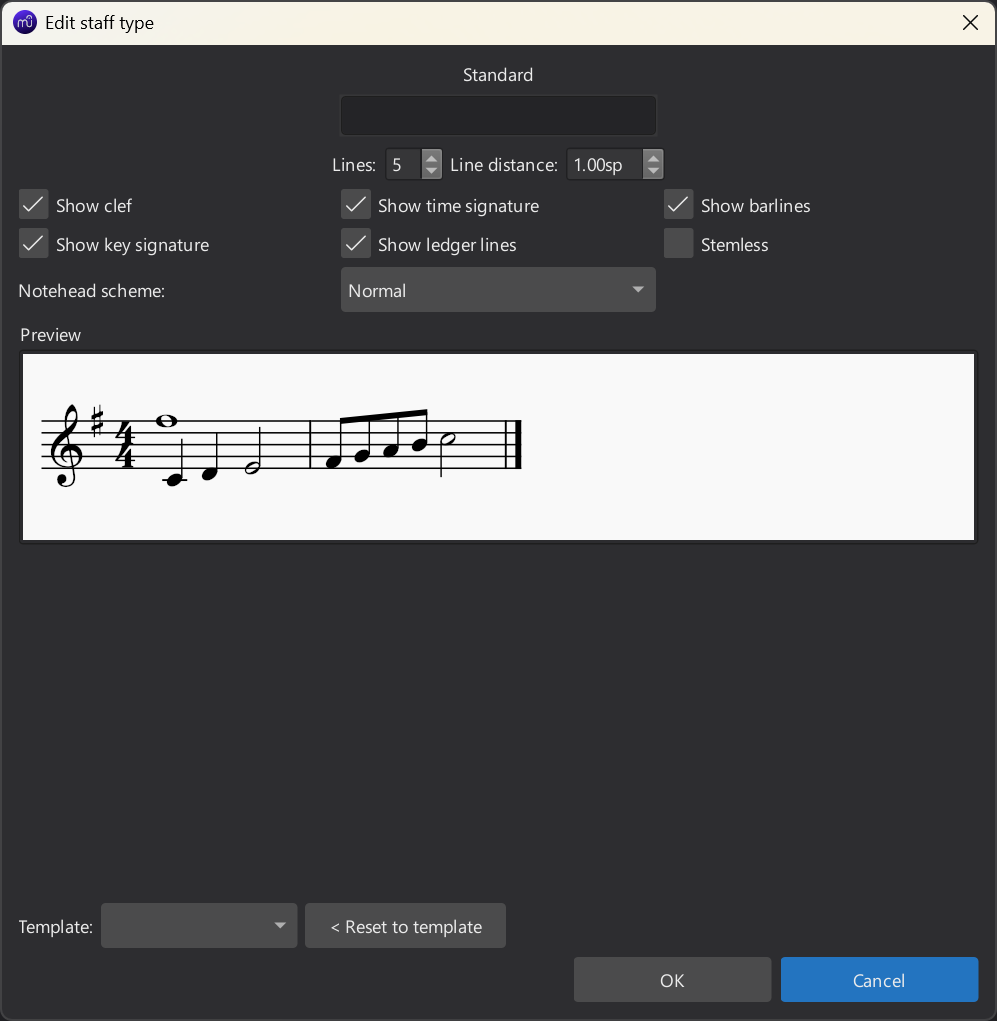Uncheck Show ledger lines
The height and width of the screenshot is (1021, 997).
tap(356, 244)
